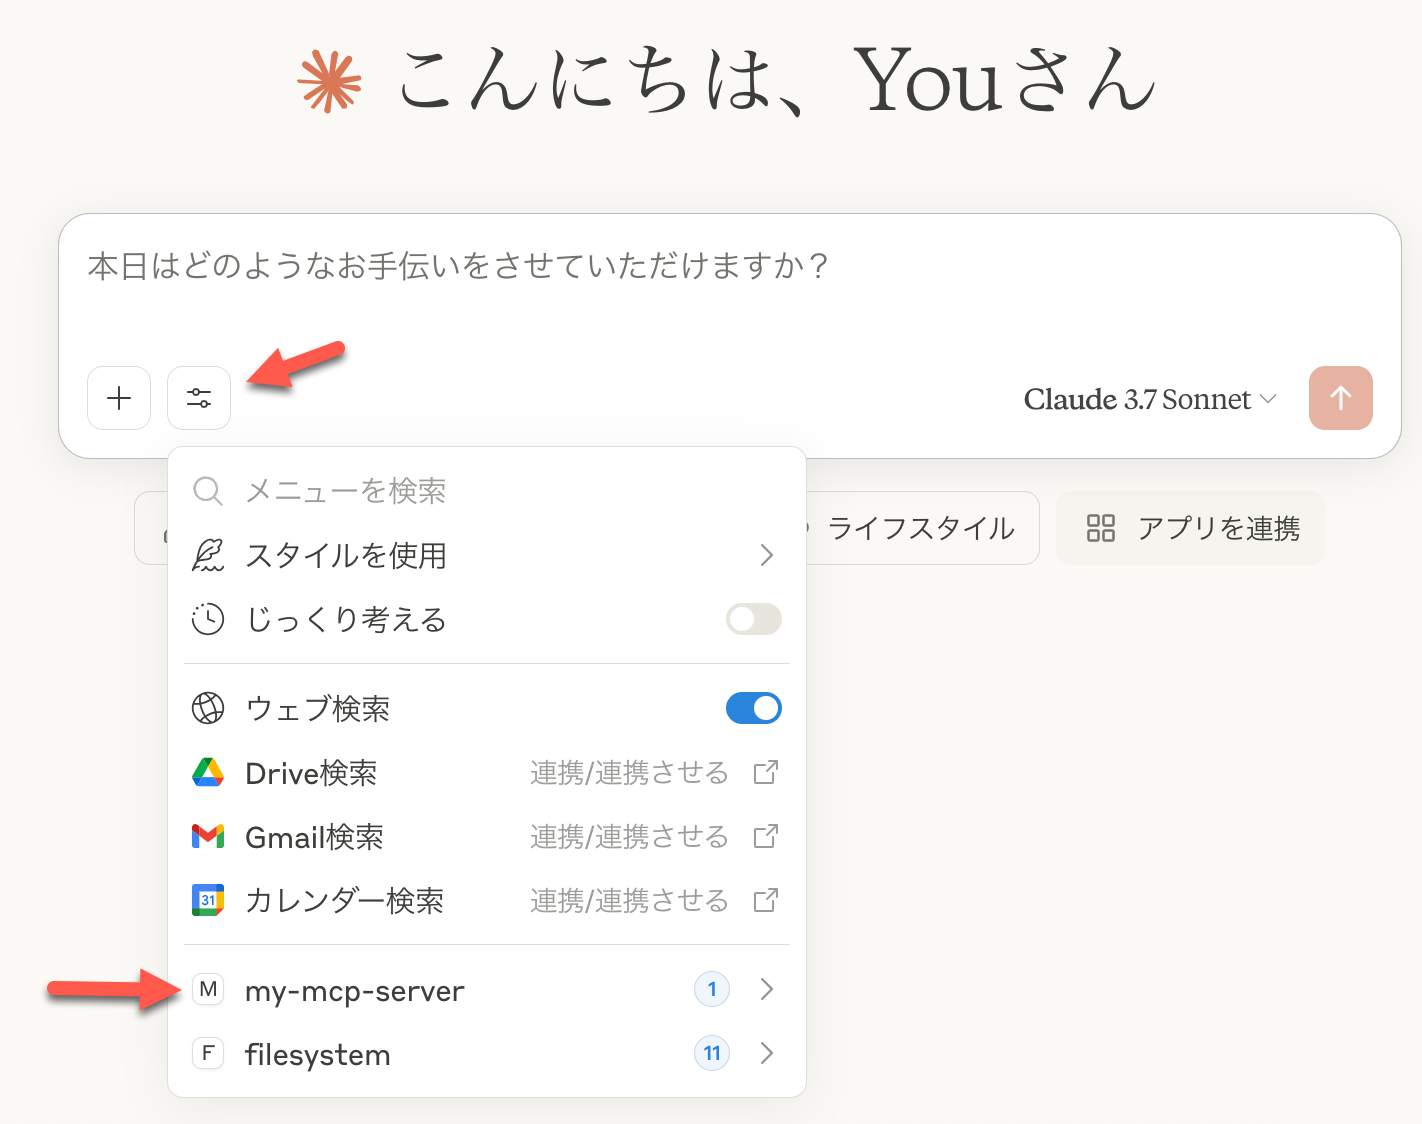Click the Drive検索 external link icon
Image resolution: width=1422 pixels, height=1124 pixels.
pos(766,772)
